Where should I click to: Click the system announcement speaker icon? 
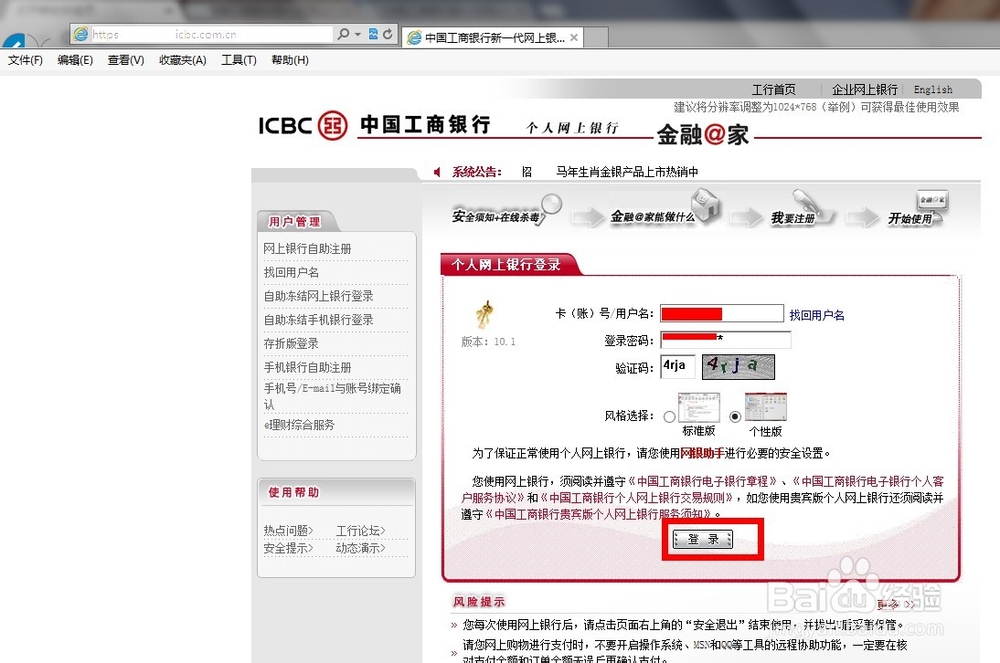point(438,171)
